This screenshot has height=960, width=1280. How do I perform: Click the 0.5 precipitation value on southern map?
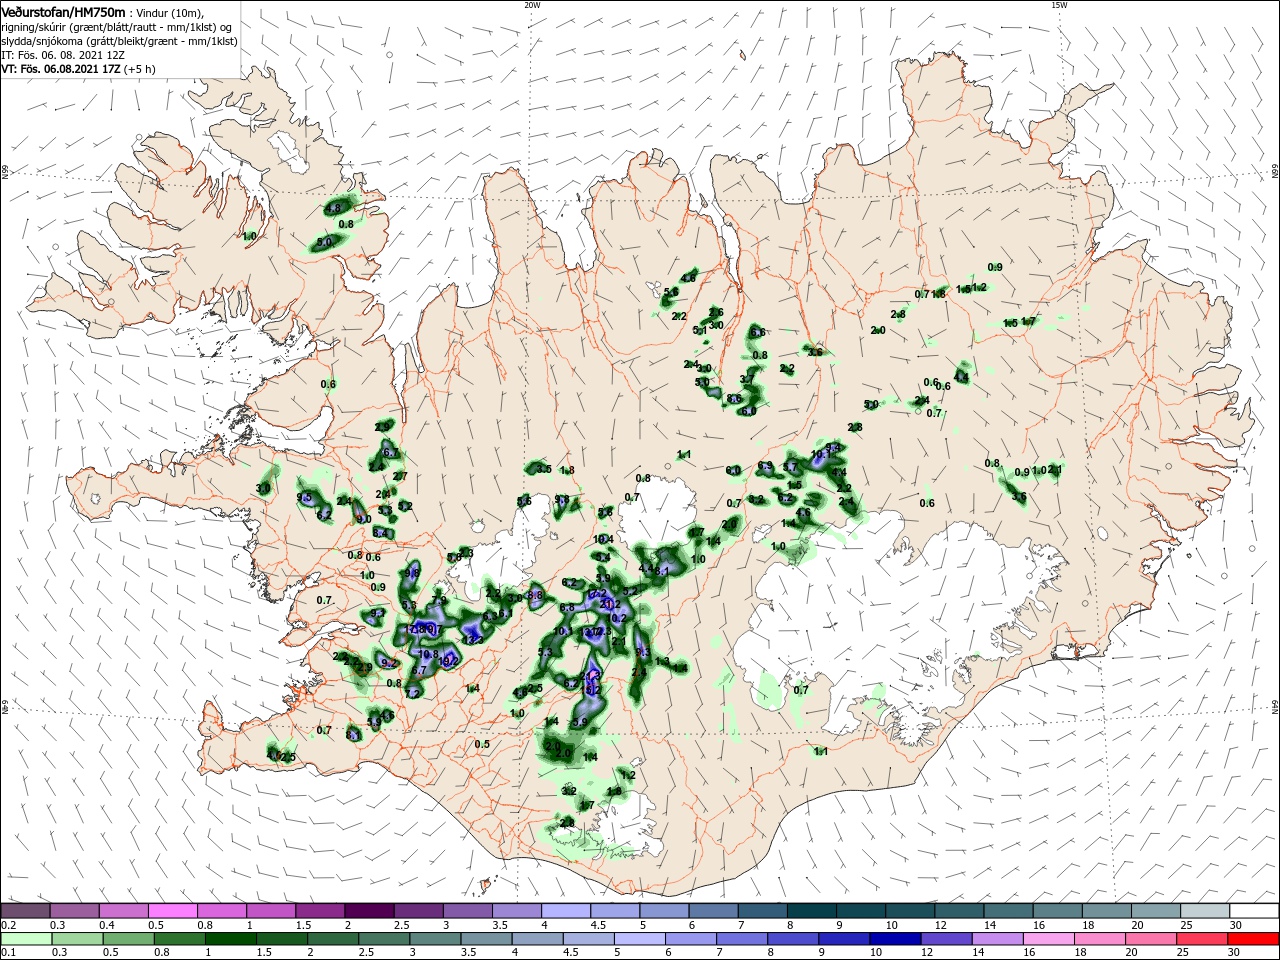coord(482,744)
